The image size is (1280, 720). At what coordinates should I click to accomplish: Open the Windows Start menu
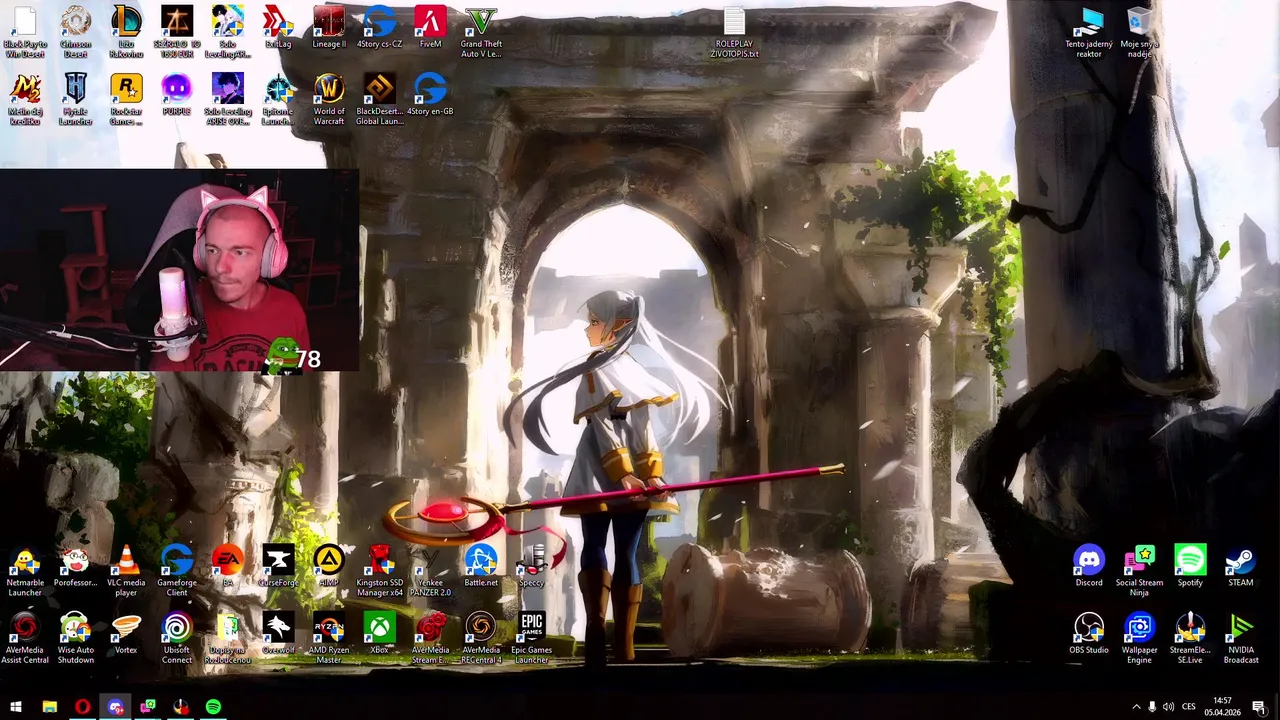[x=16, y=707]
